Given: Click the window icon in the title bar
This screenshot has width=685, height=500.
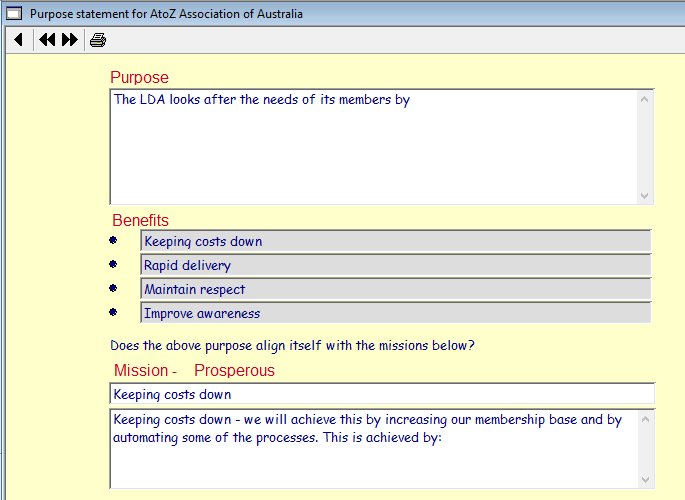Looking at the screenshot, I should coord(13,14).
